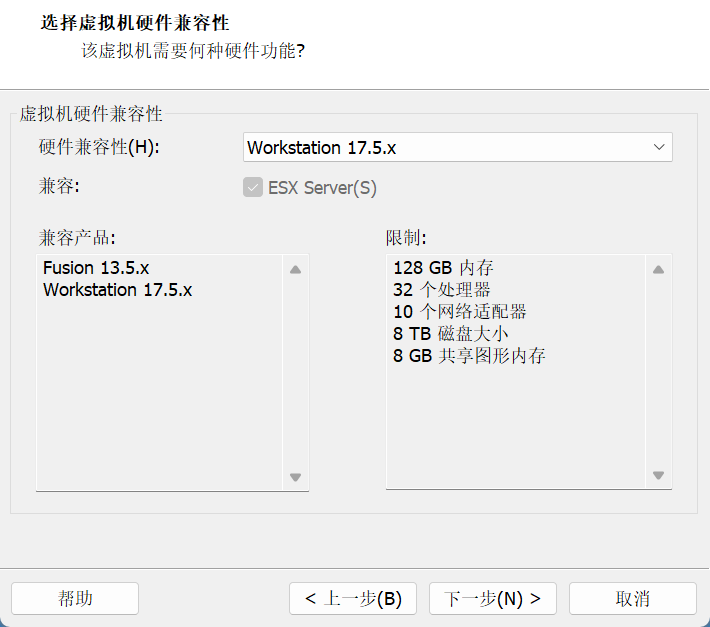This screenshot has height=627, width=710.
Task: Click the 限制: label
Action: click(406, 238)
